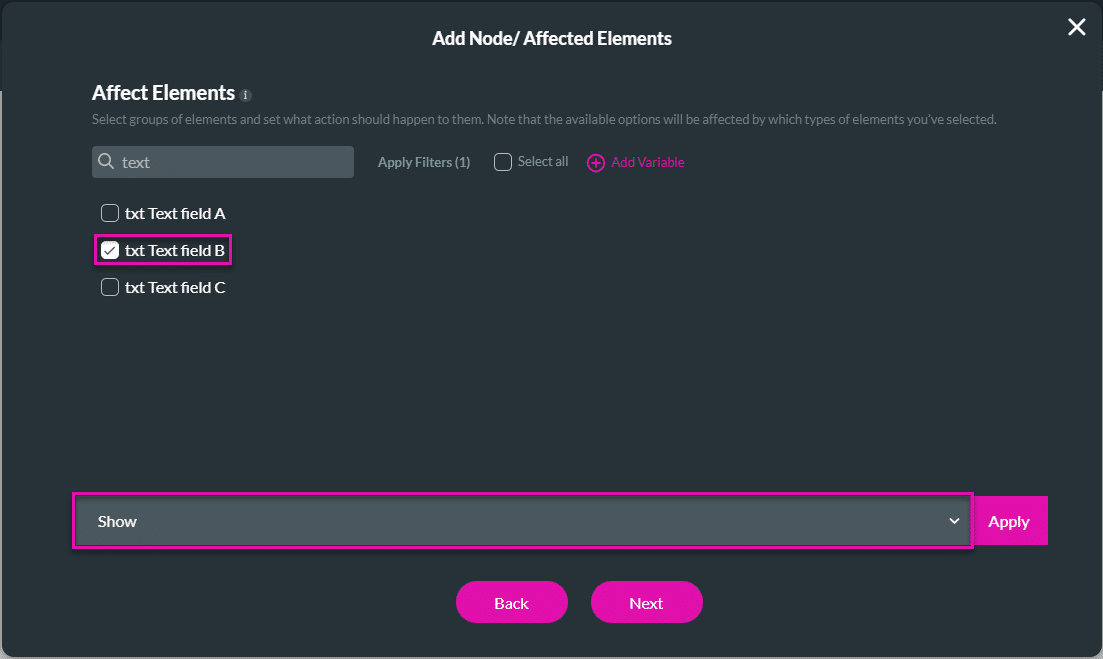Click the "txt Text field C" label

click(x=175, y=287)
